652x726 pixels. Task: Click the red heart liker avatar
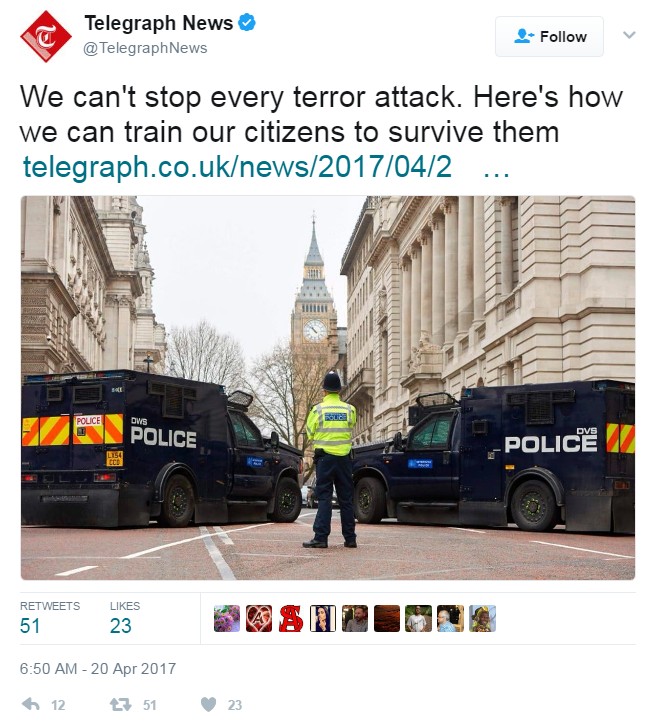click(259, 619)
